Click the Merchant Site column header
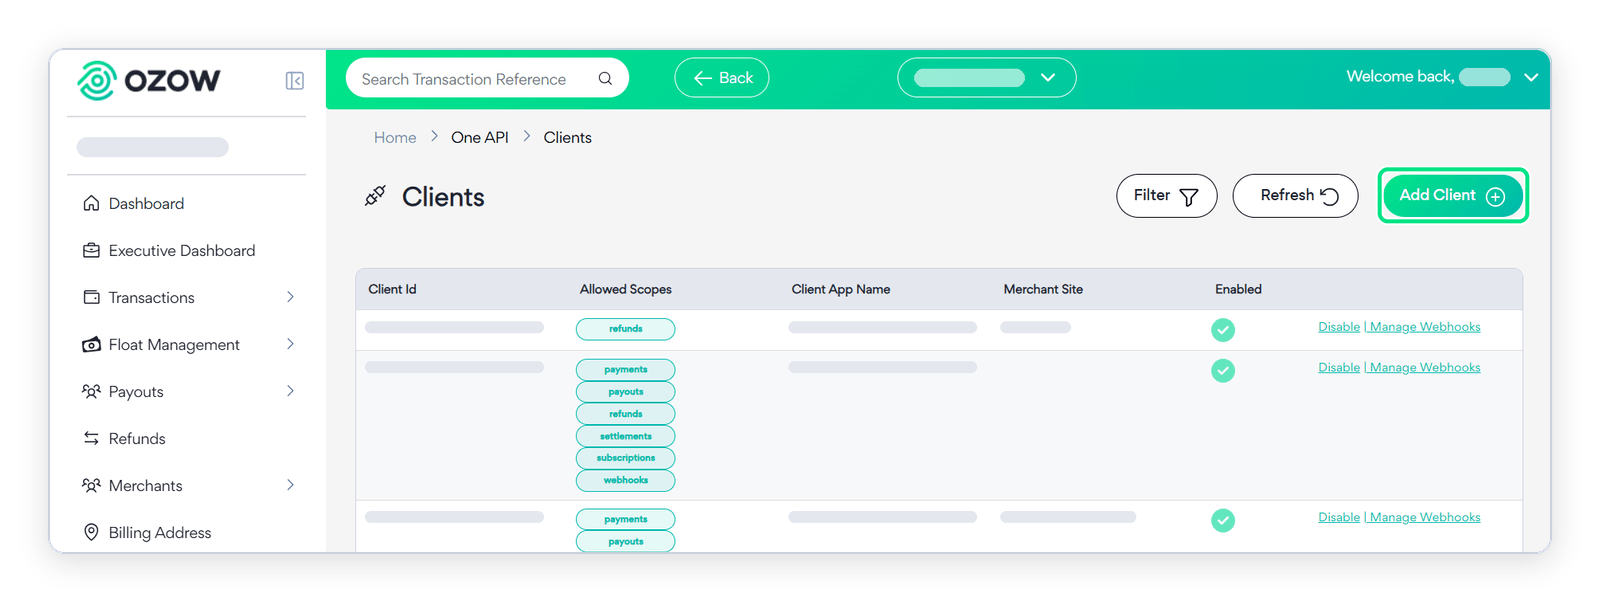 1043,289
